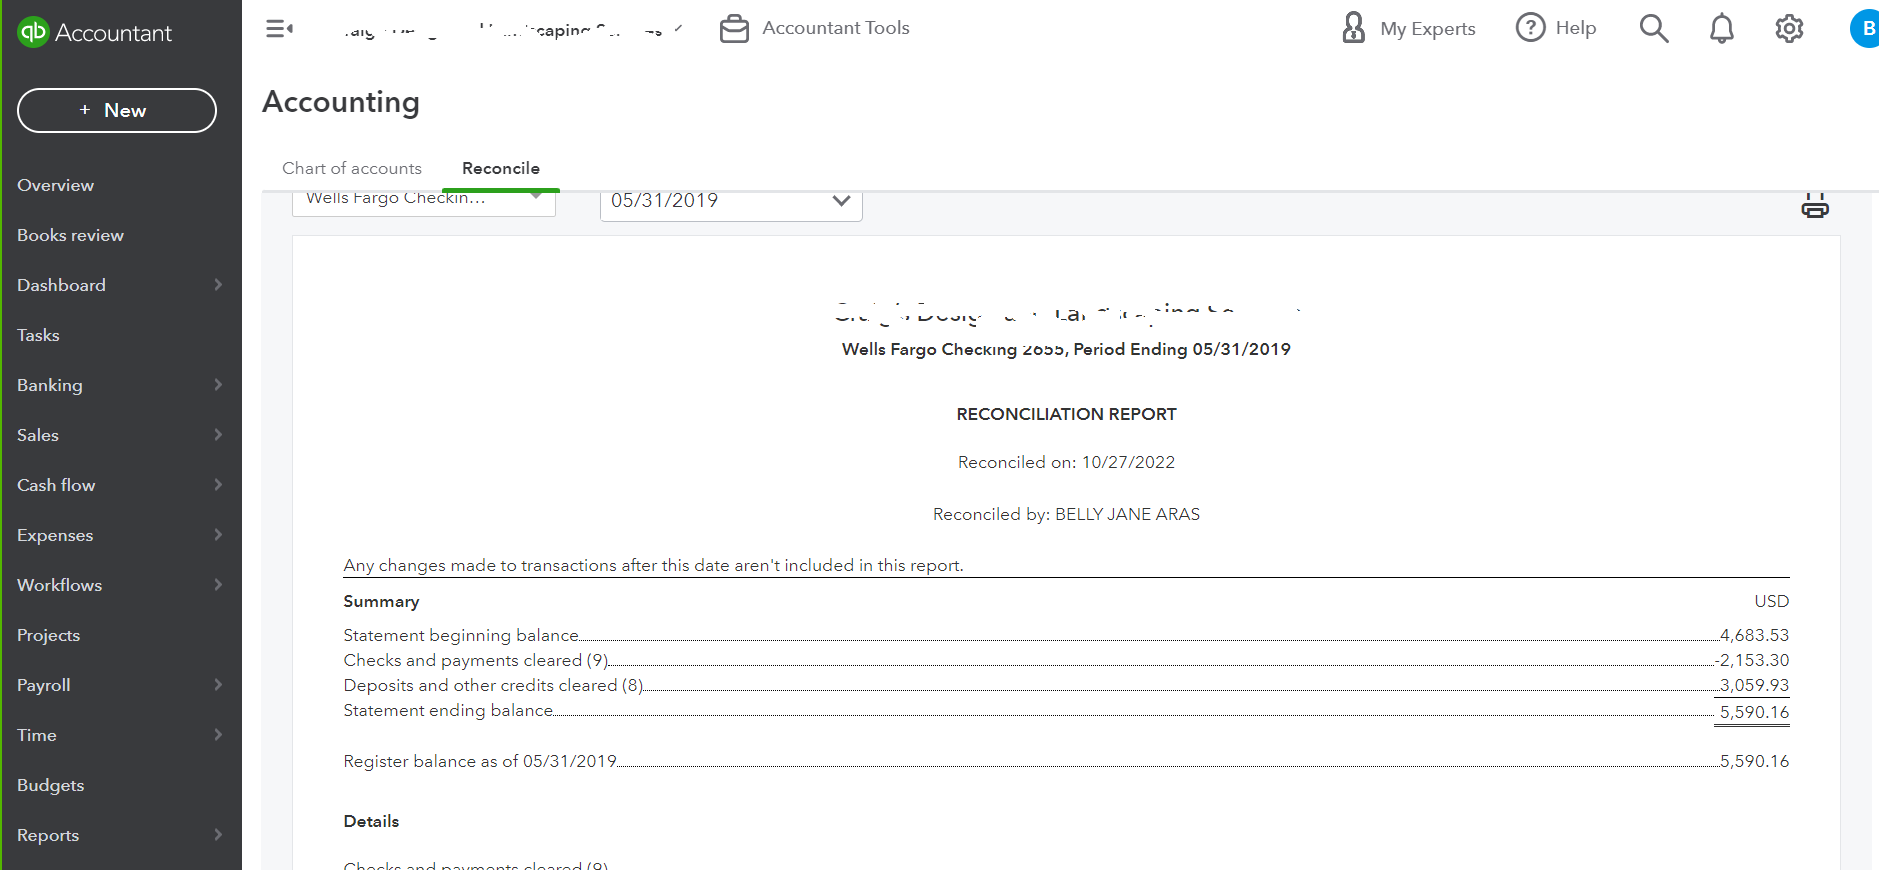Image resolution: width=1879 pixels, height=870 pixels.
Task: Expand the Sales submenu chevron
Action: click(218, 435)
